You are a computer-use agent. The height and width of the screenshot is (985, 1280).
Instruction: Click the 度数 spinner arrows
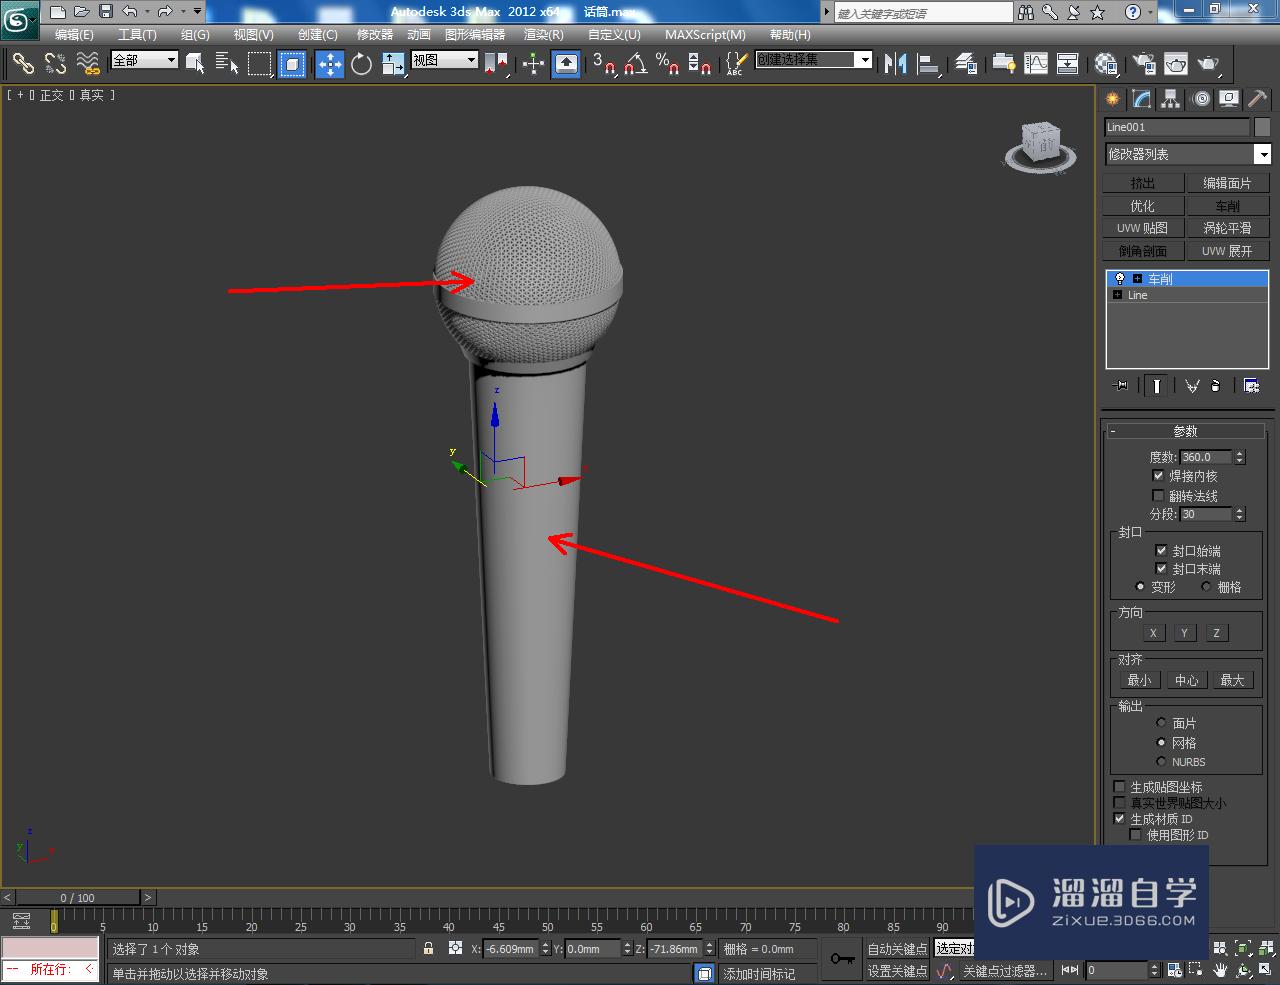coord(1239,457)
